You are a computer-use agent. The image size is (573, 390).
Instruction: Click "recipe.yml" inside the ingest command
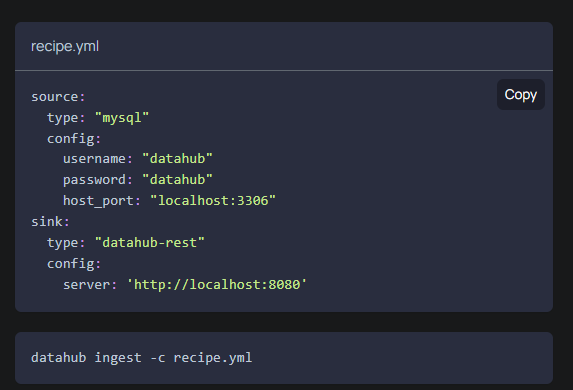(213, 358)
